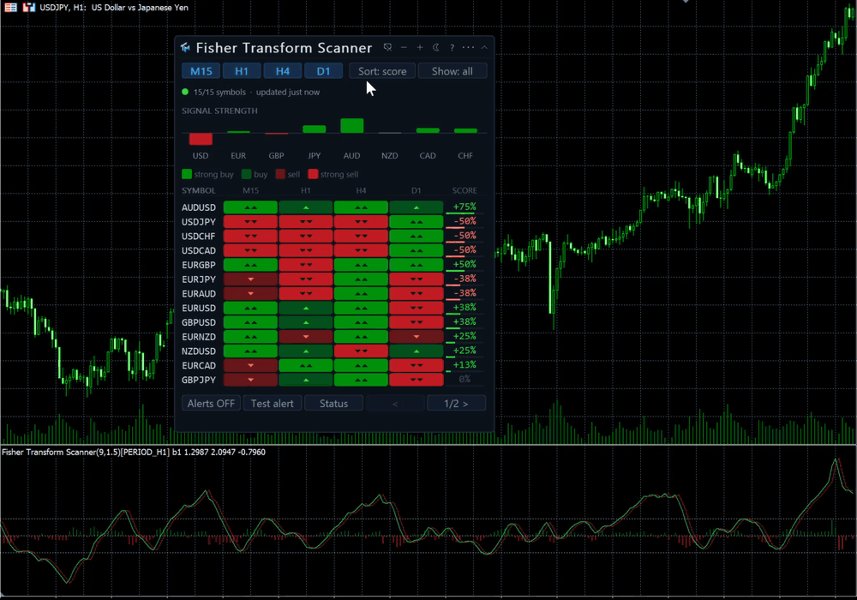Click the SYMBOL column header
Image resolution: width=857 pixels, height=600 pixels.
click(198, 191)
